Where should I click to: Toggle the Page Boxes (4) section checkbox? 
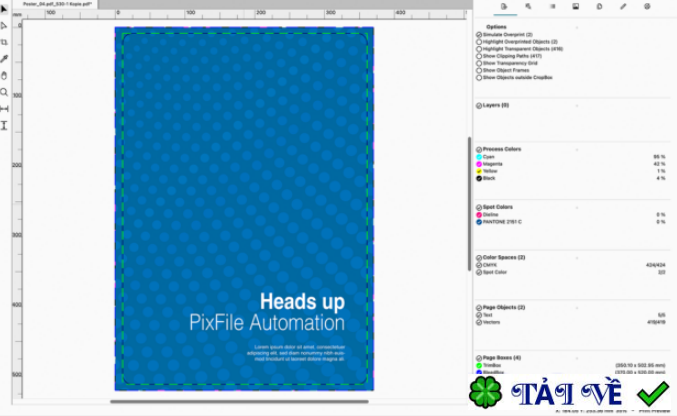[479, 358]
